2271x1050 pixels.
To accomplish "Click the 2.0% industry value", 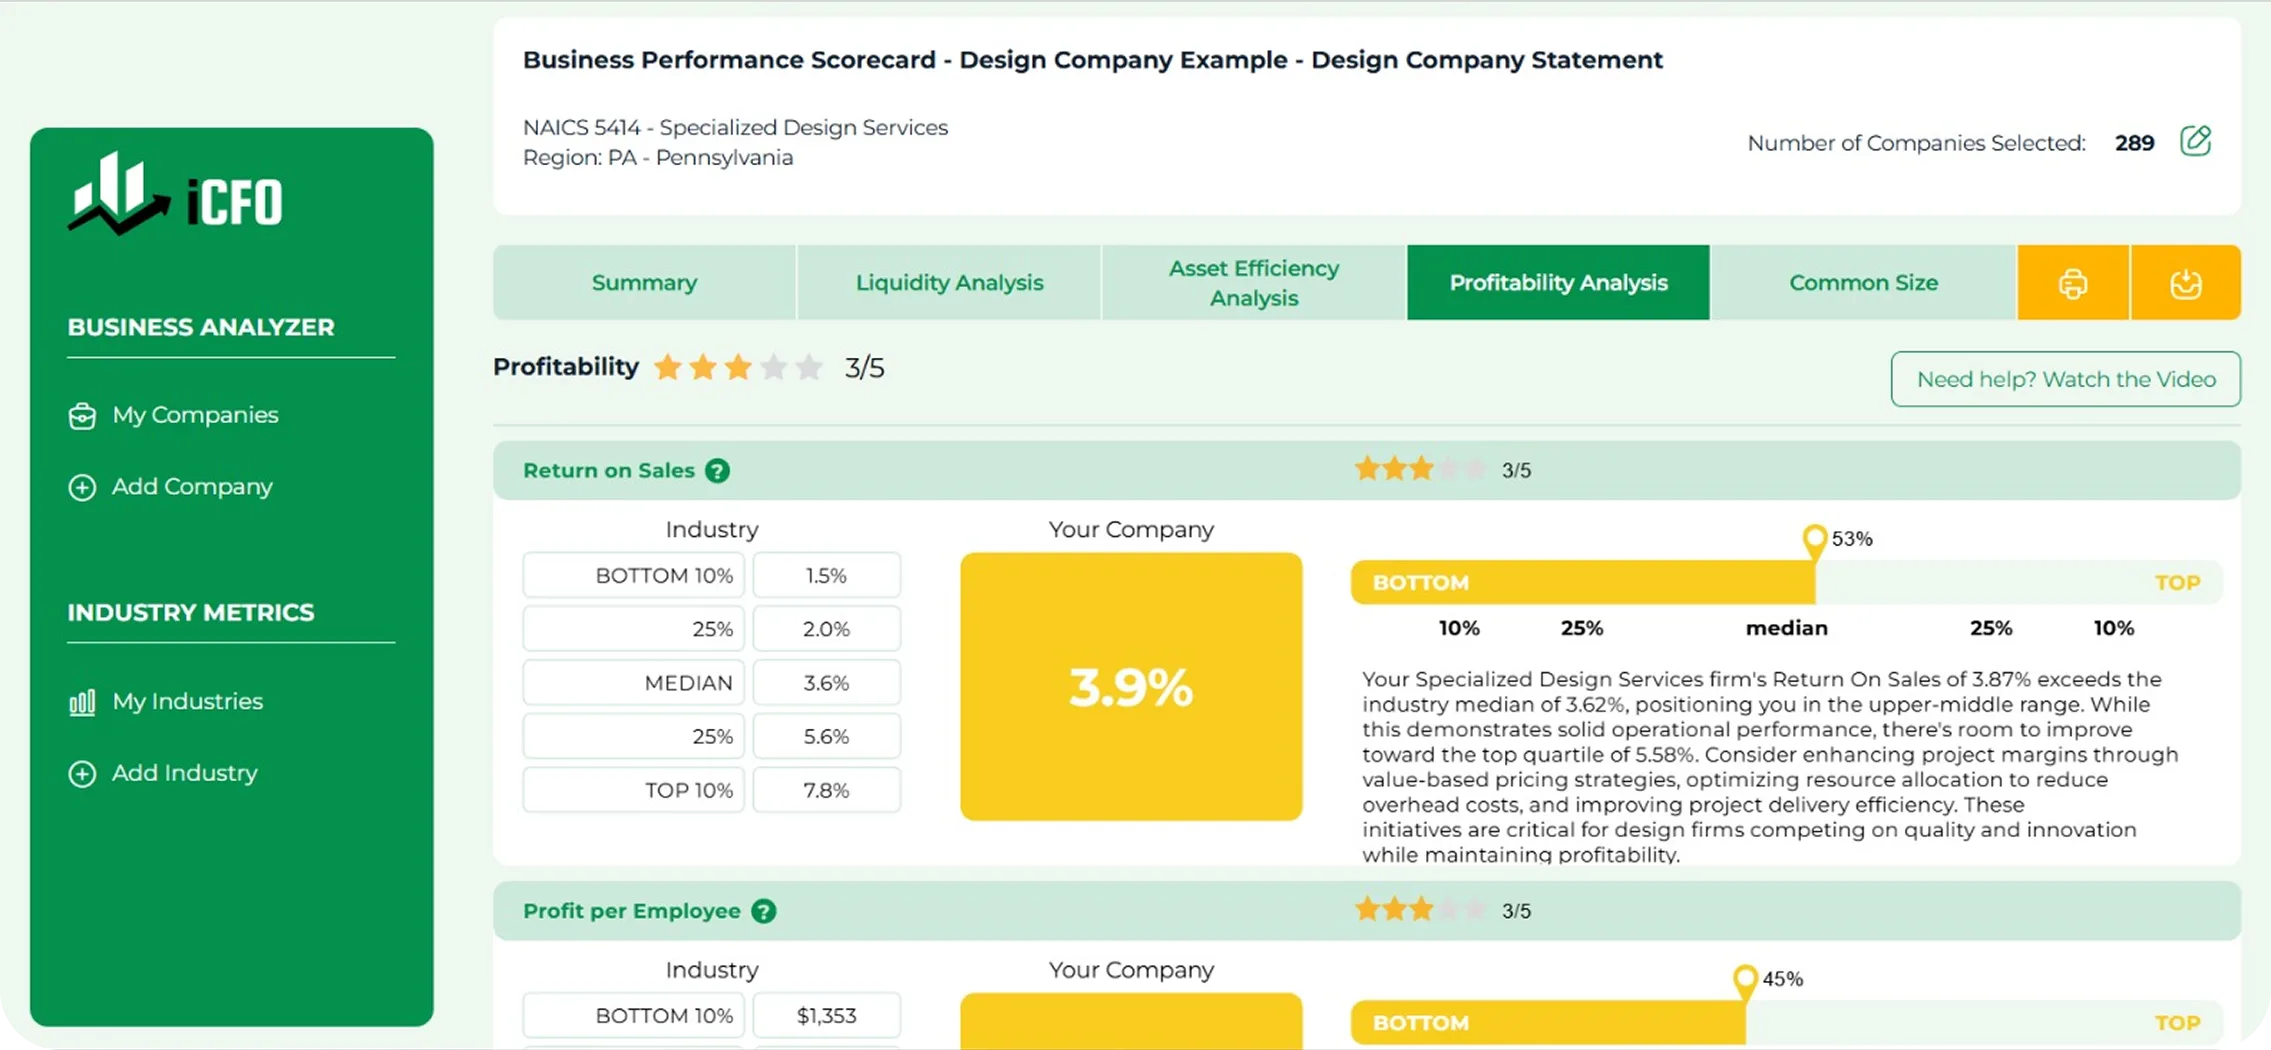I will pos(826,630).
